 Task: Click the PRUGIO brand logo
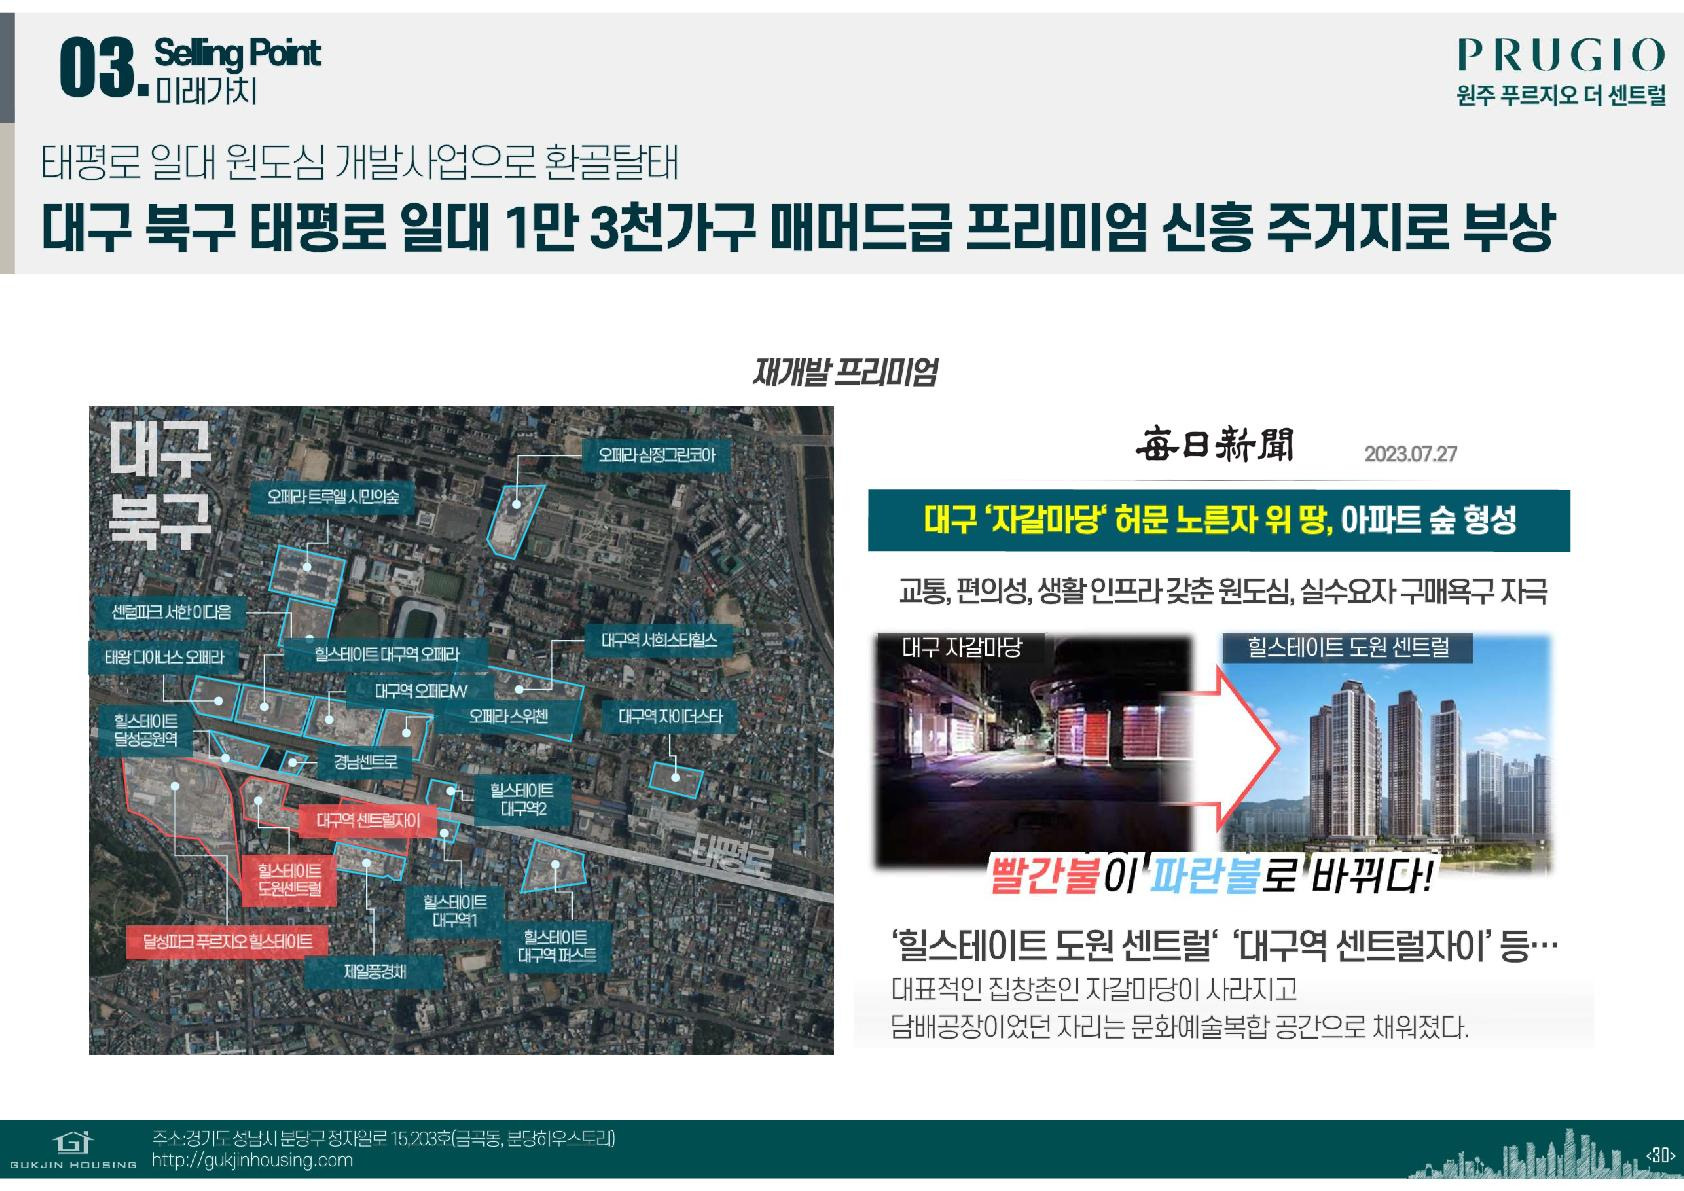coord(1561,54)
